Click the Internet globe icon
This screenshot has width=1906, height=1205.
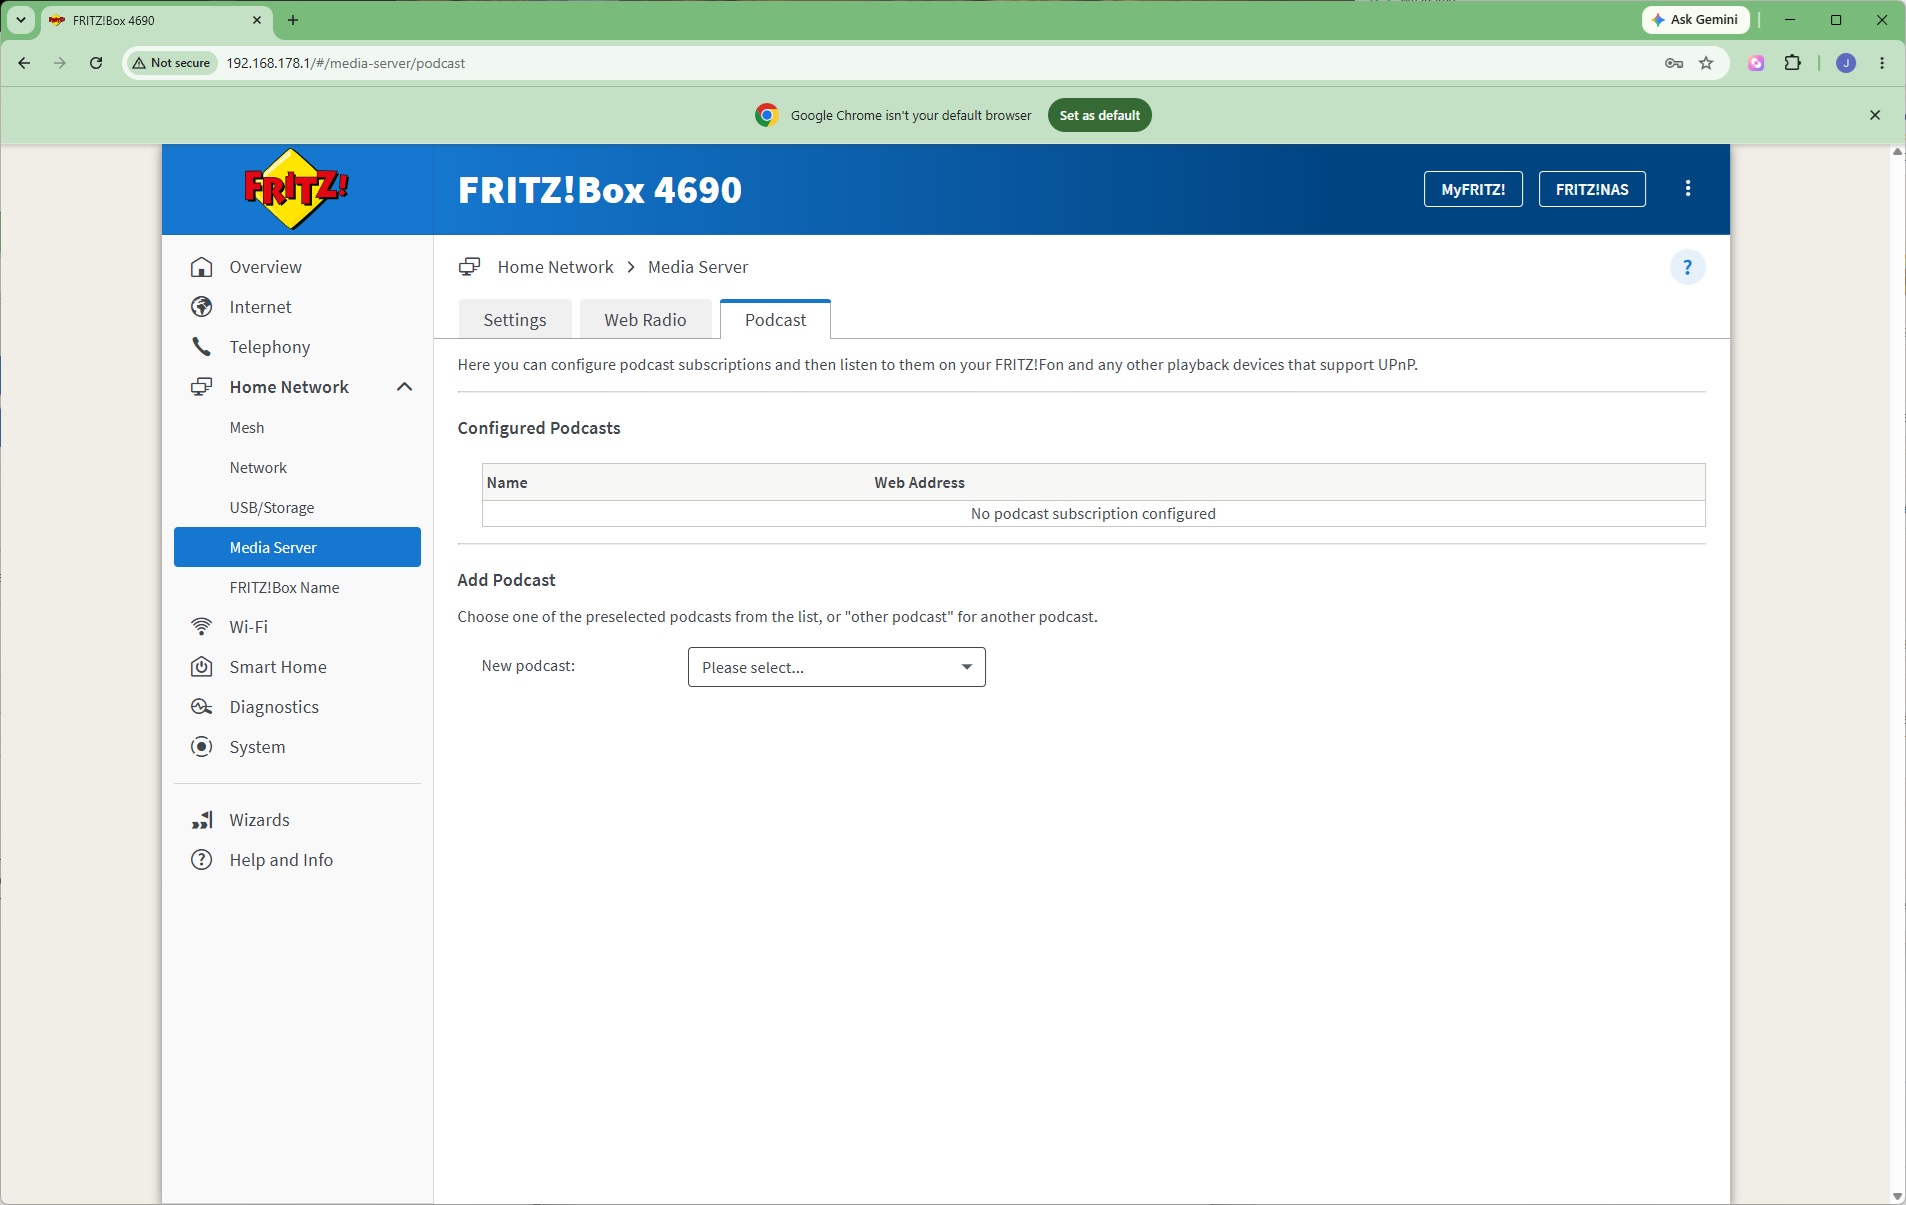pos(202,307)
